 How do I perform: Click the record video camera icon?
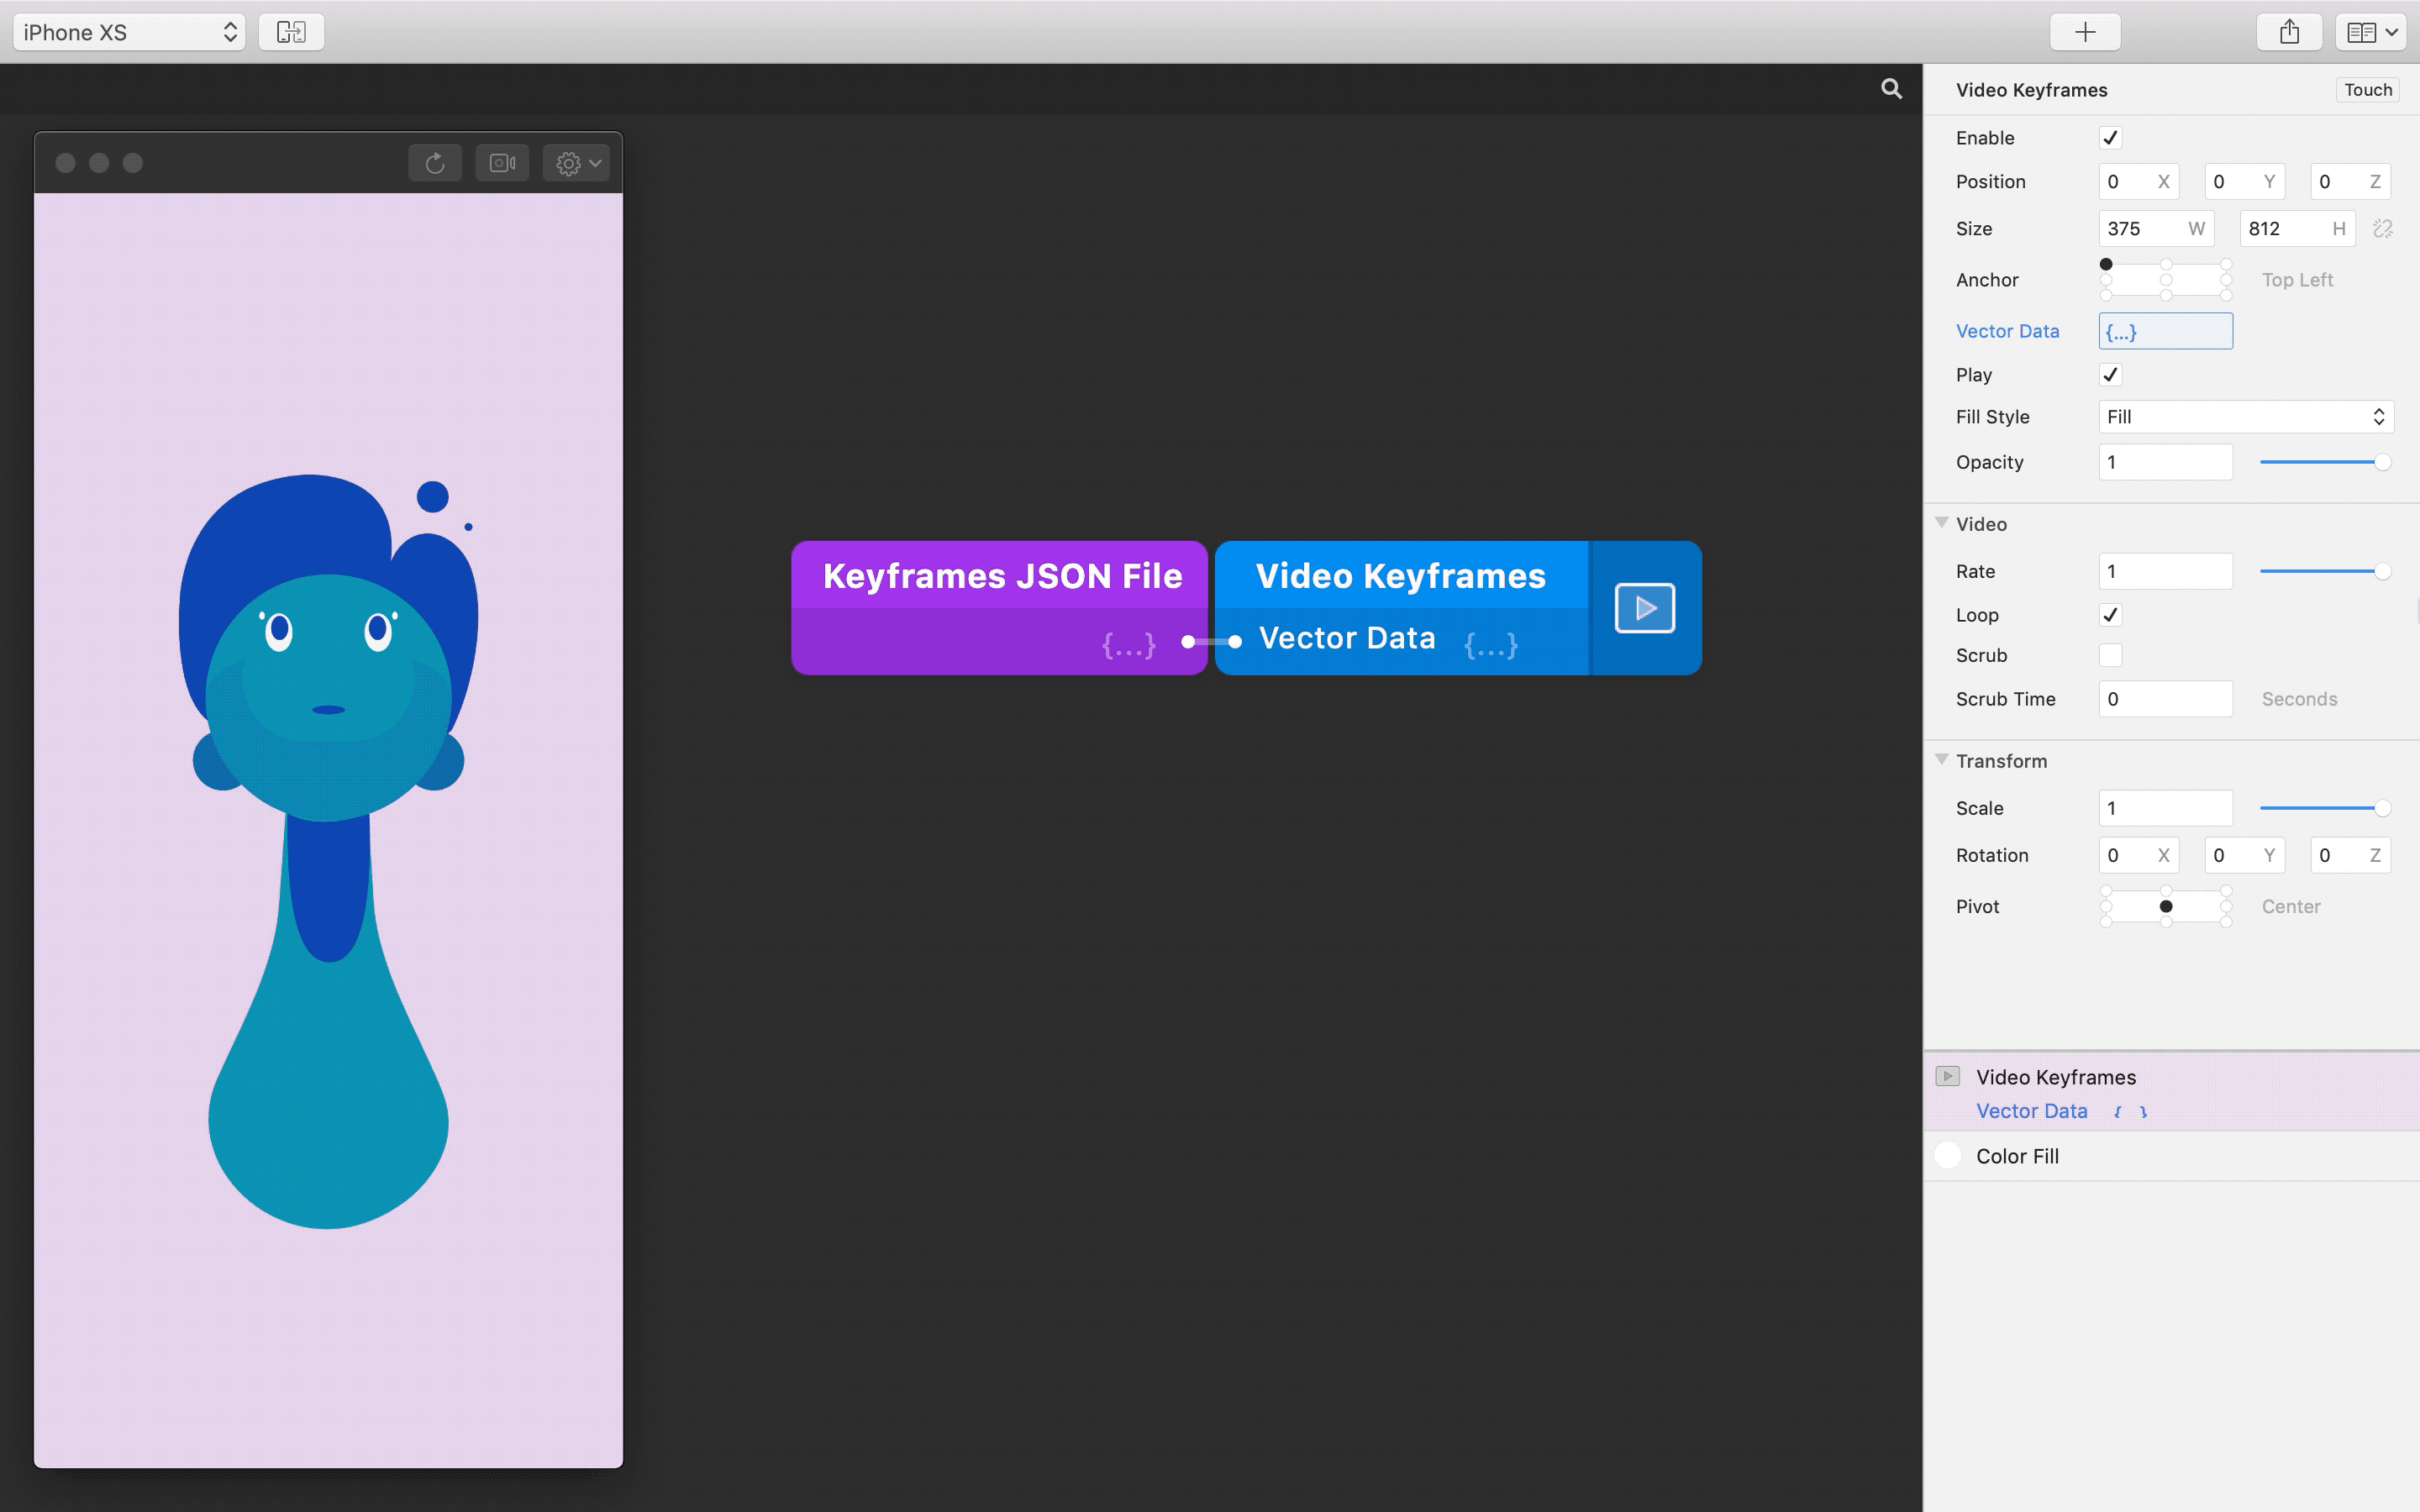[502, 163]
